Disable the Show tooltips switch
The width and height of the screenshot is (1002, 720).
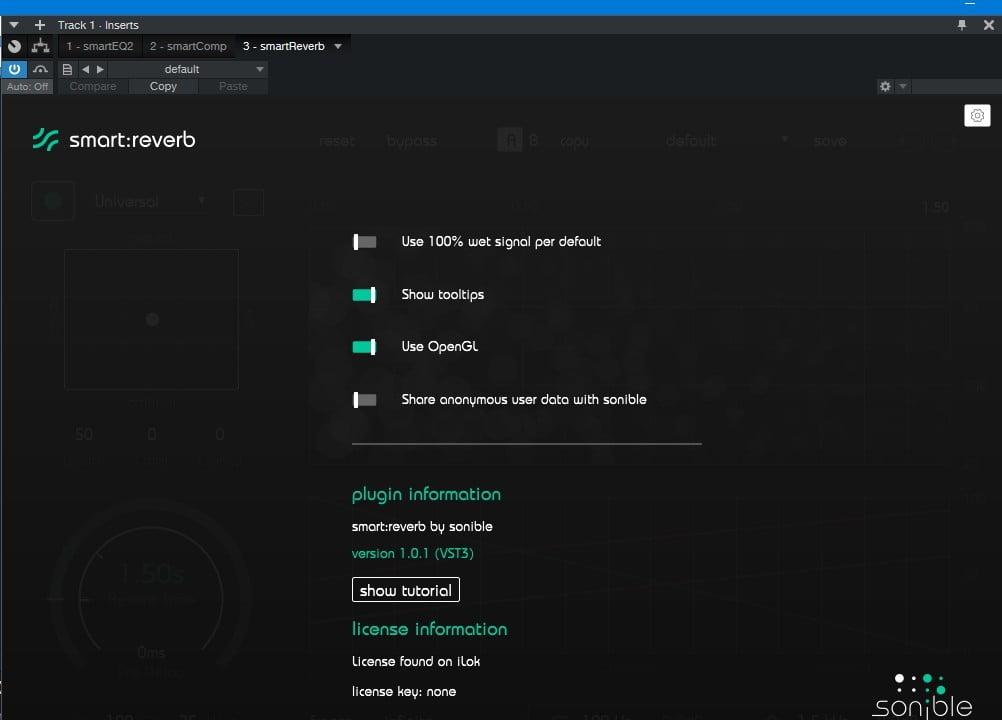pos(364,295)
